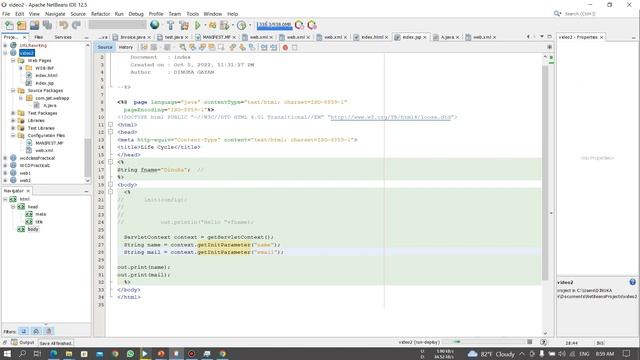The height and width of the screenshot is (360, 640).
Task: Collapse code fold at line 19 body tag
Action: tap(111, 184)
